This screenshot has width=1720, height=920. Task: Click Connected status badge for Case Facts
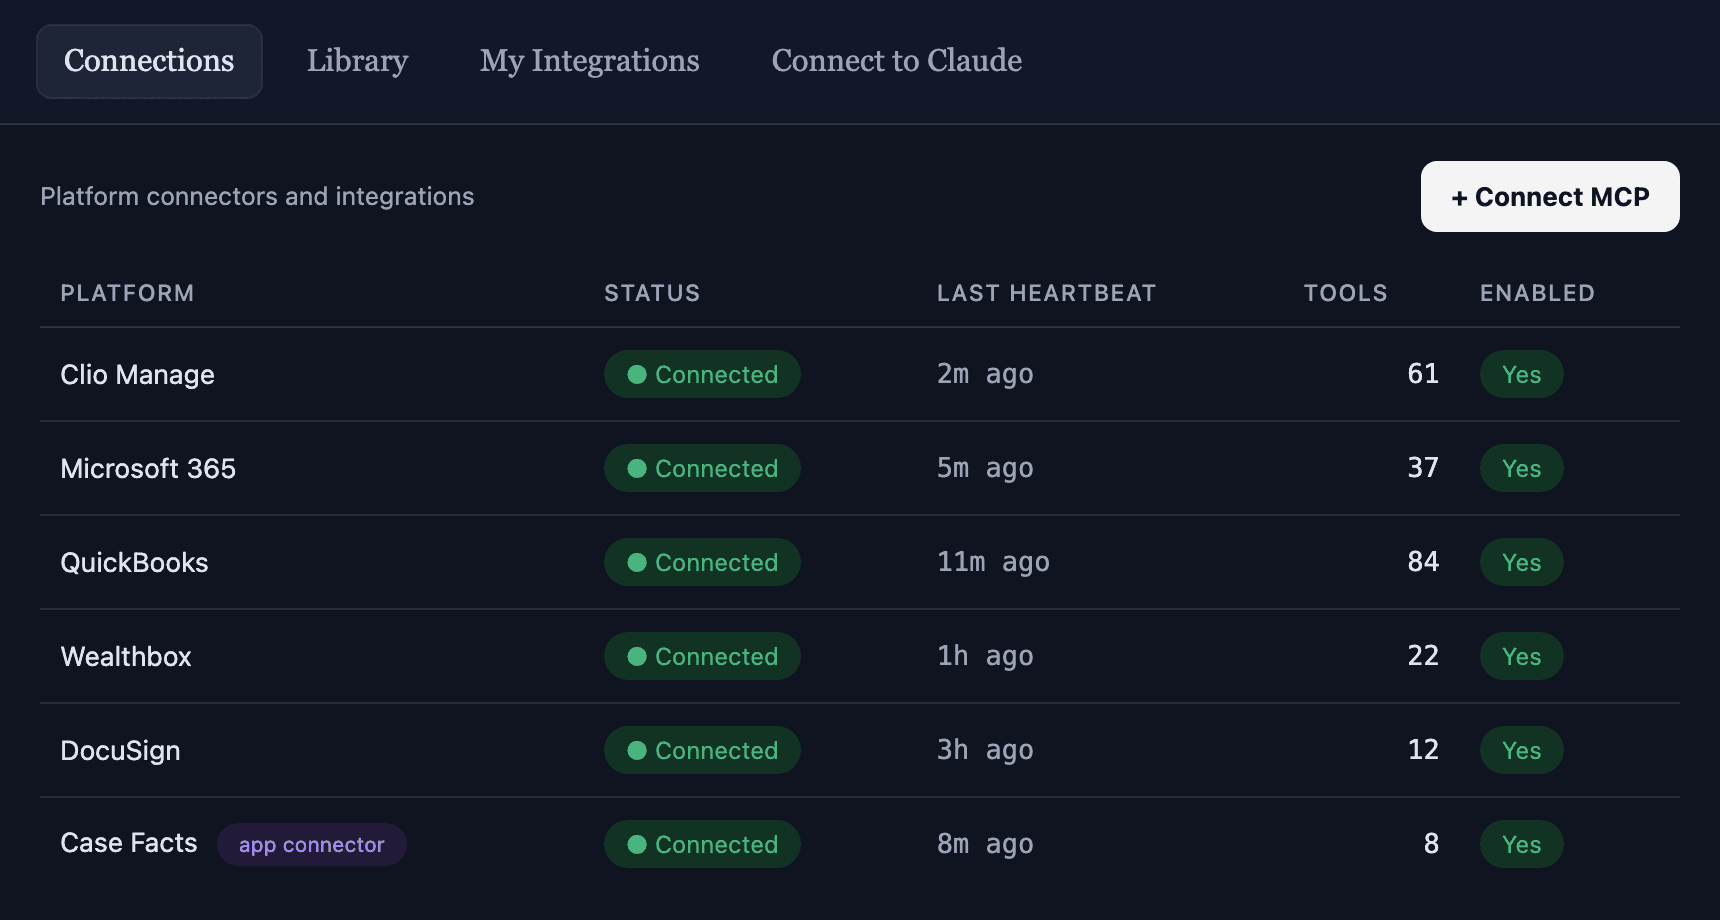[x=702, y=844]
